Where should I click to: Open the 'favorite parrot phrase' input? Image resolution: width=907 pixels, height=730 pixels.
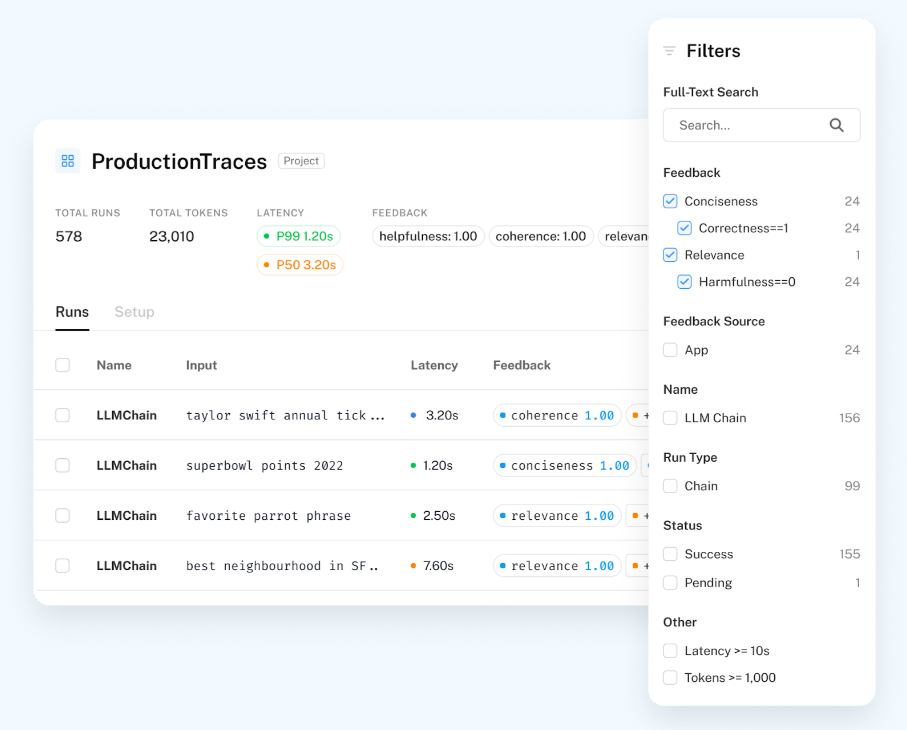(x=268, y=515)
